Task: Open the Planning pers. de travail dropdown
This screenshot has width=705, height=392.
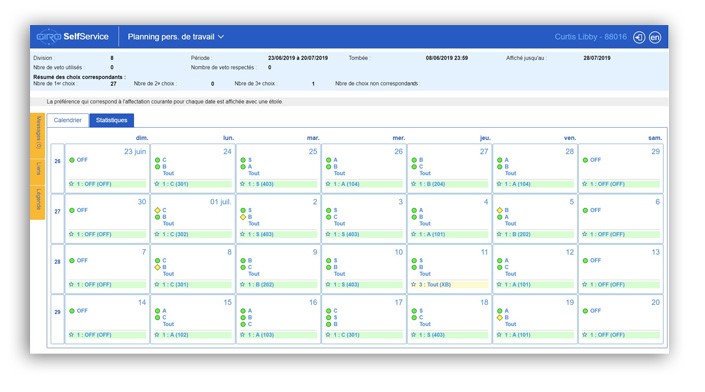Action: tap(175, 37)
